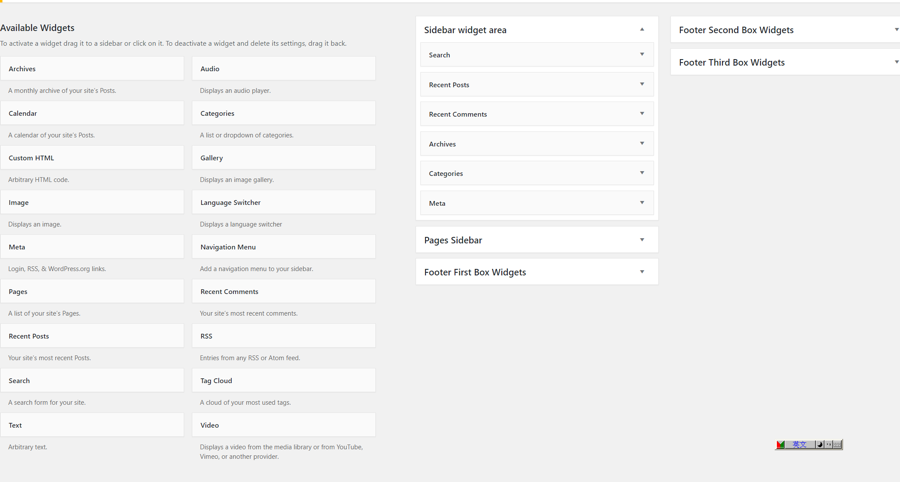The height and width of the screenshot is (482, 900).
Task: Click the red-green IME logo icon
Action: [x=781, y=445]
